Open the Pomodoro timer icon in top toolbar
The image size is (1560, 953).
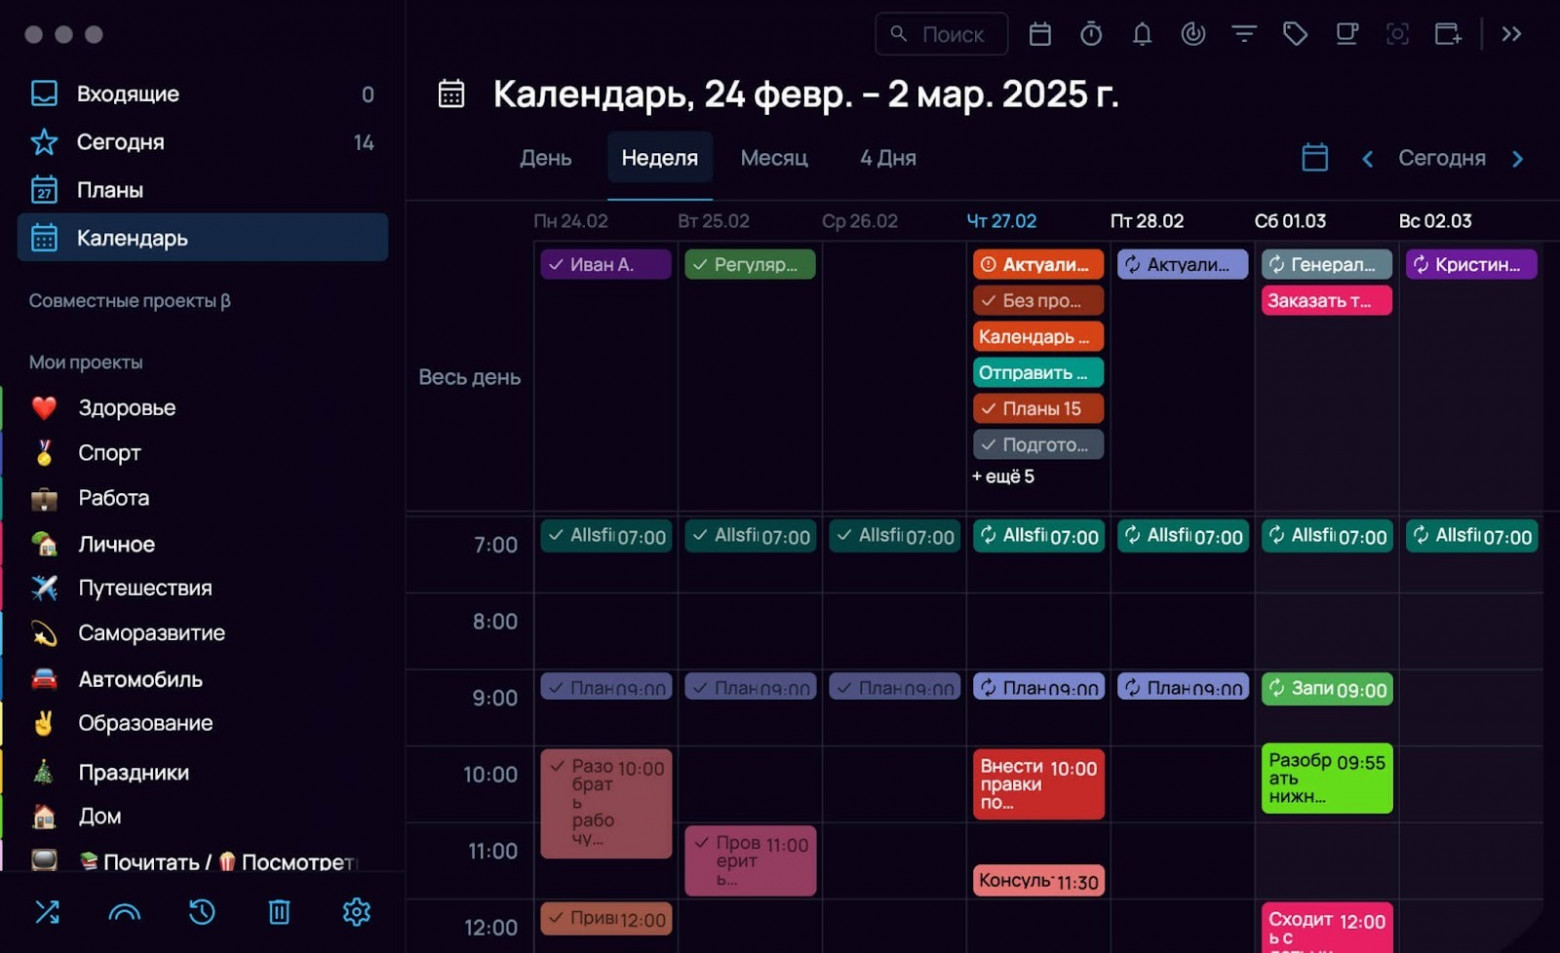tap(1091, 33)
